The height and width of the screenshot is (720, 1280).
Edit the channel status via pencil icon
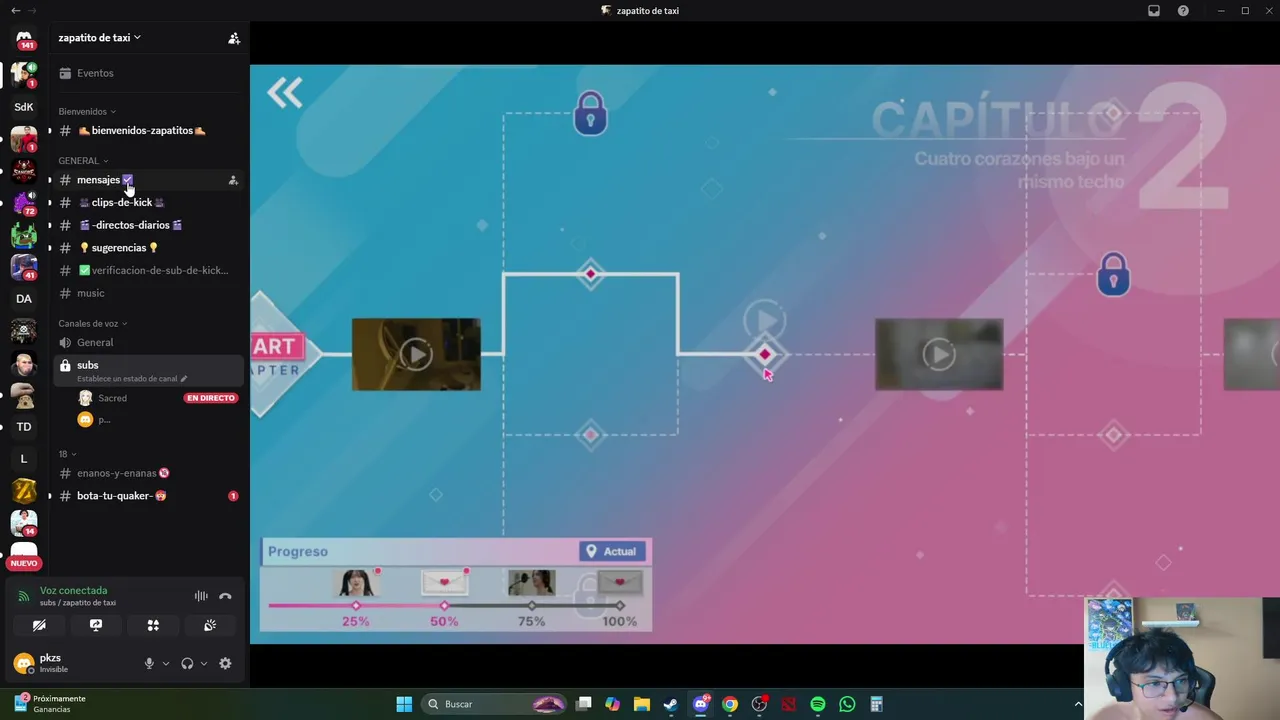point(184,379)
